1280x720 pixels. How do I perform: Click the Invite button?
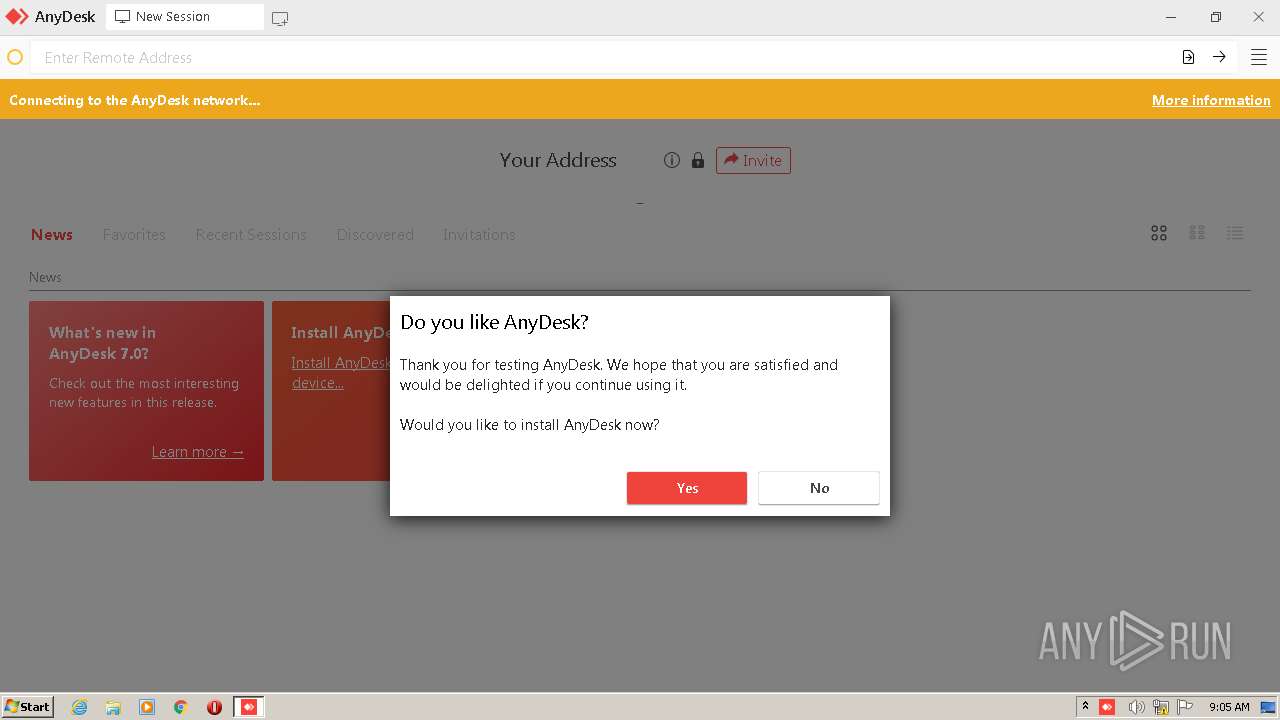coord(753,160)
